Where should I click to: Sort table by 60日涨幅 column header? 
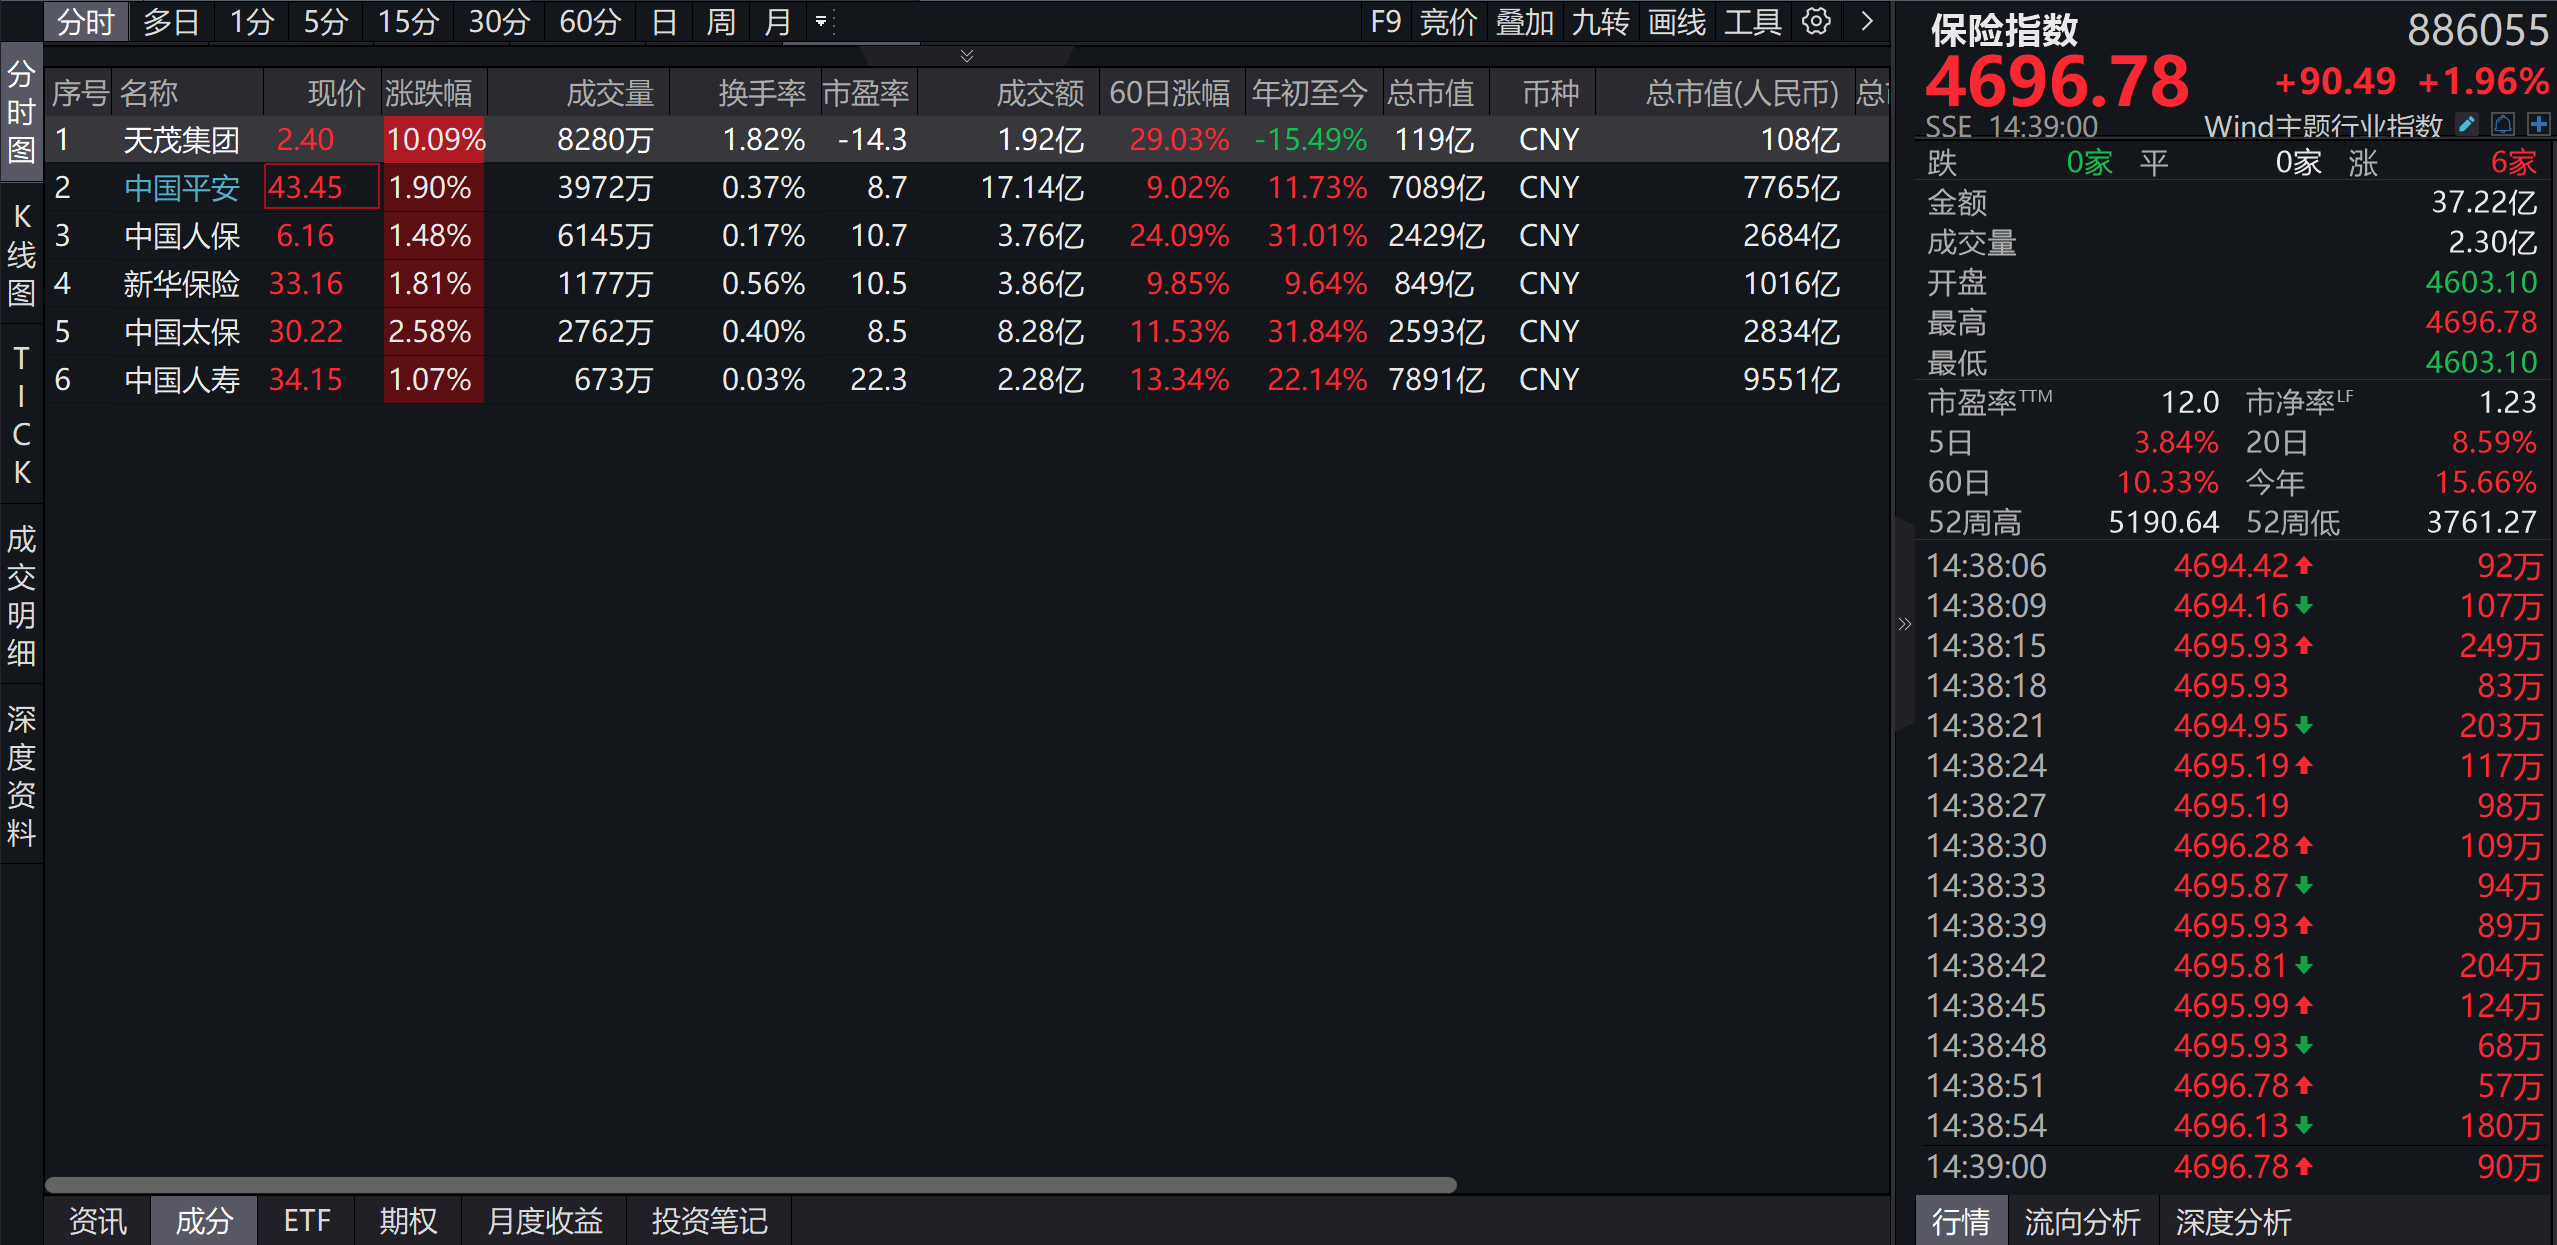[1170, 93]
